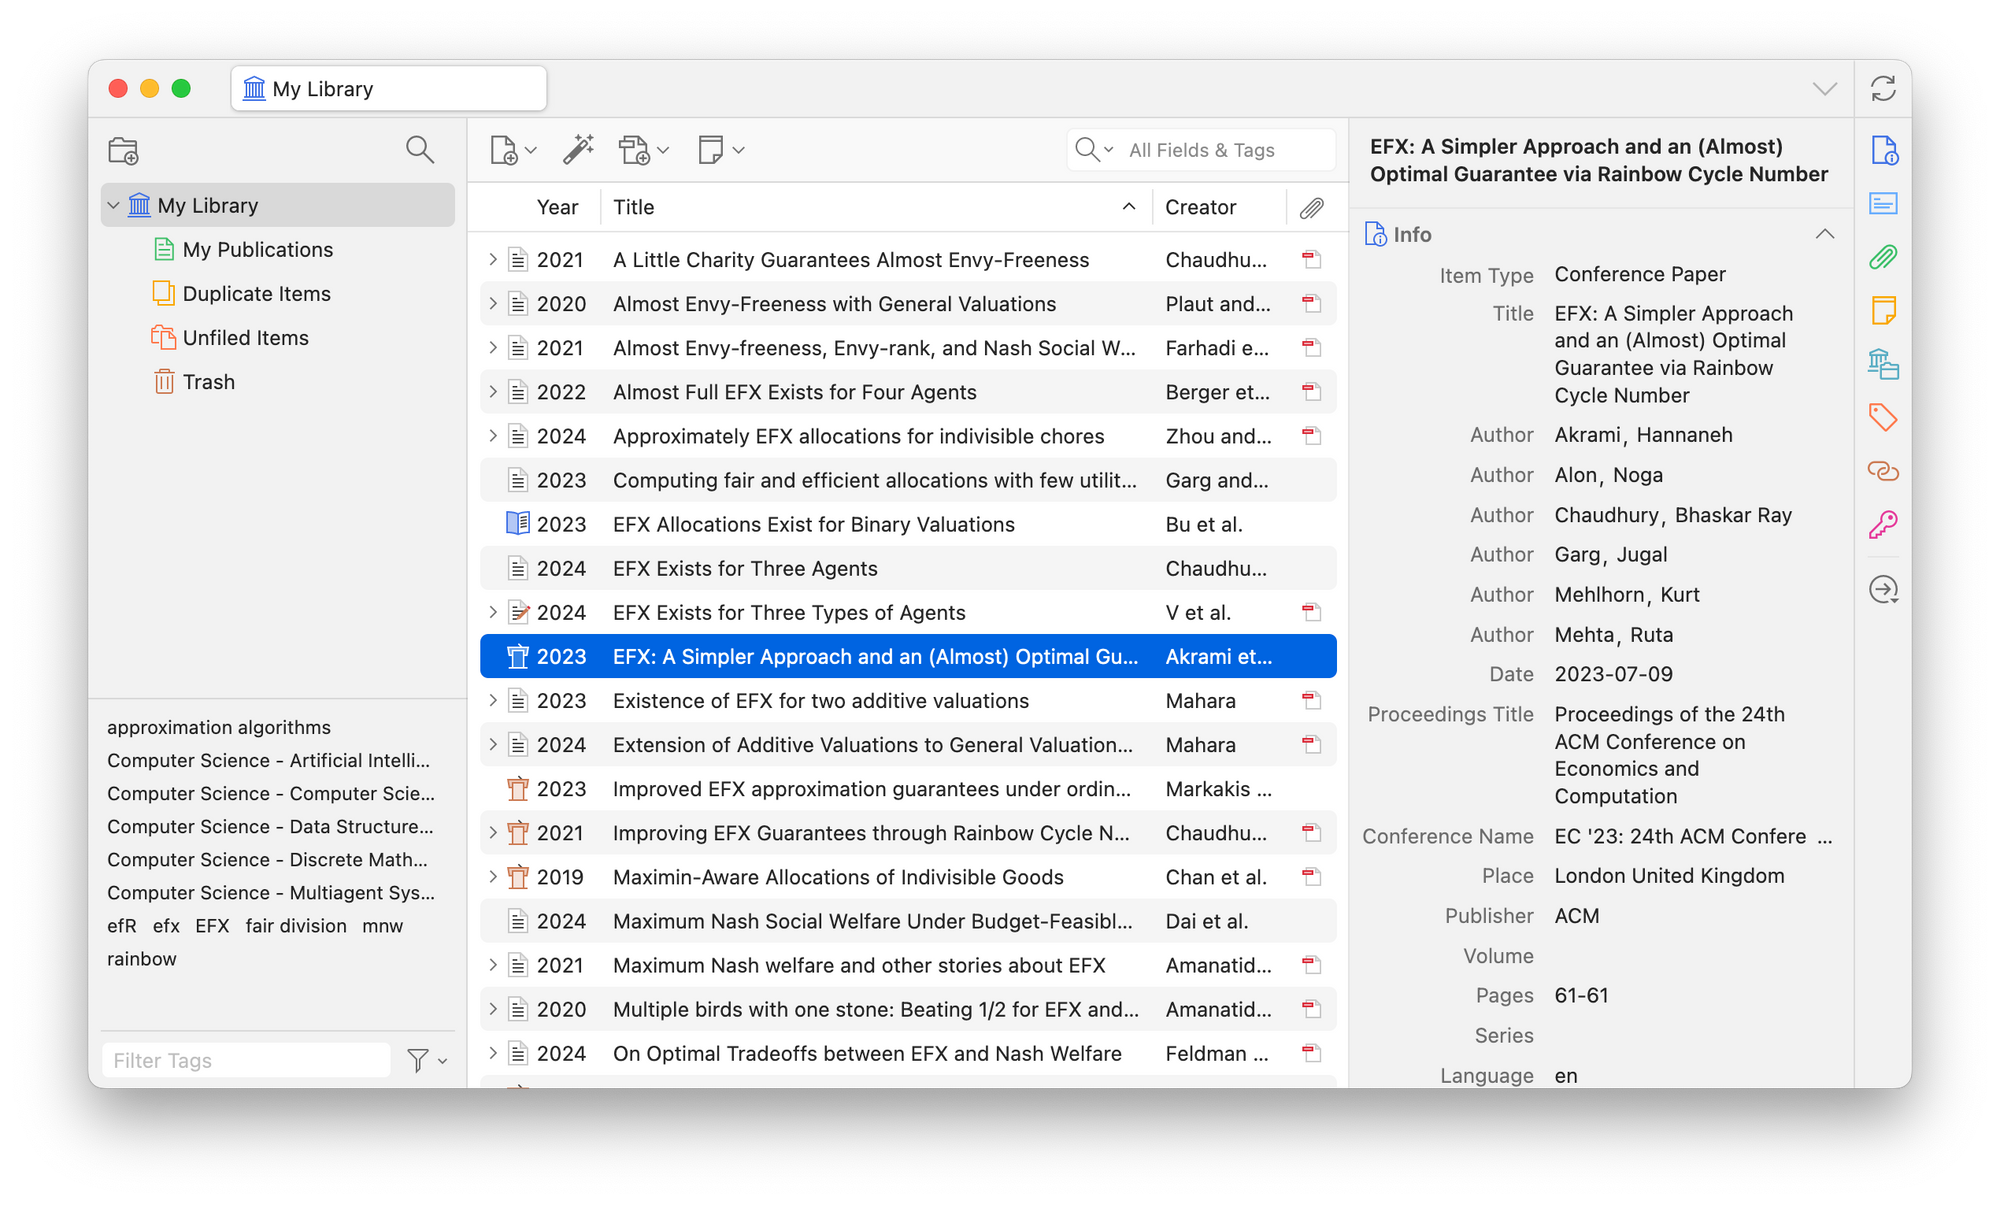Viewport: 2000px width, 1205px height.
Task: Filter by the efR tag
Action: pyautogui.click(x=122, y=926)
